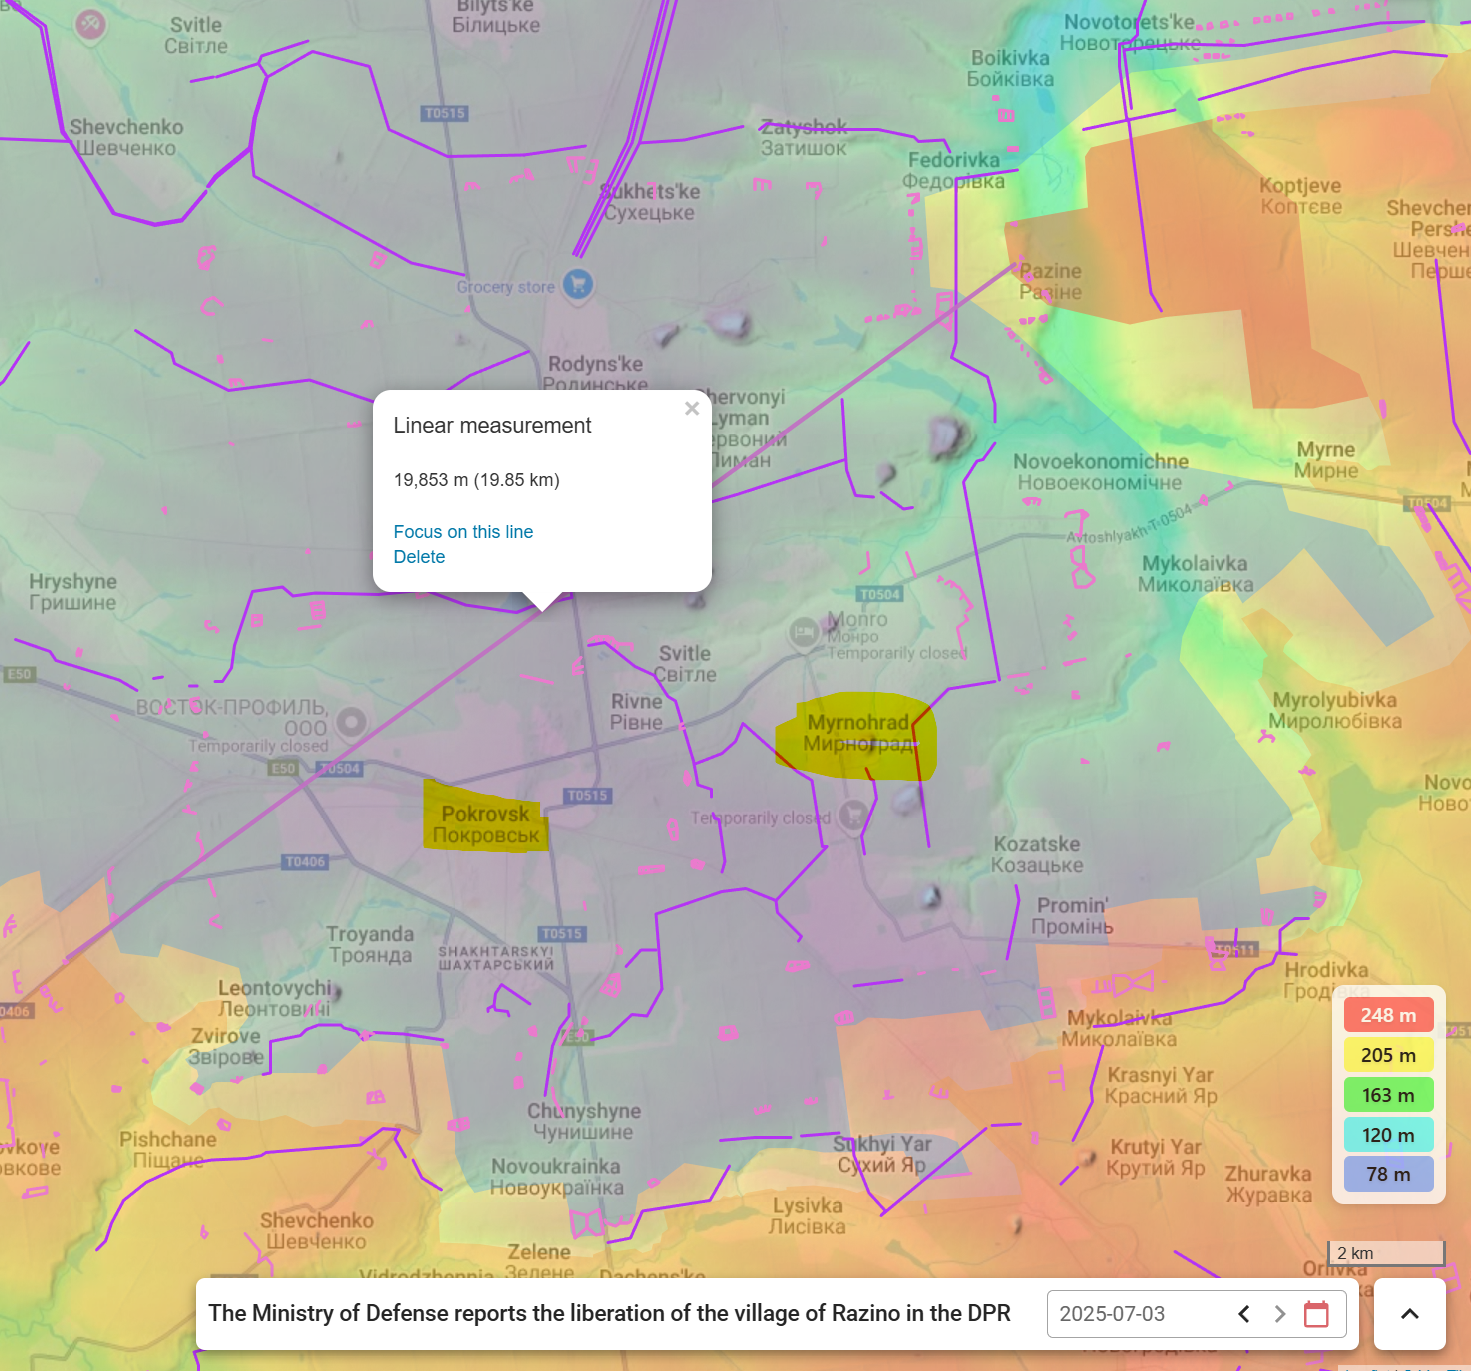The height and width of the screenshot is (1371, 1471).
Task: Click the Fedorivka village label
Action: (953, 170)
